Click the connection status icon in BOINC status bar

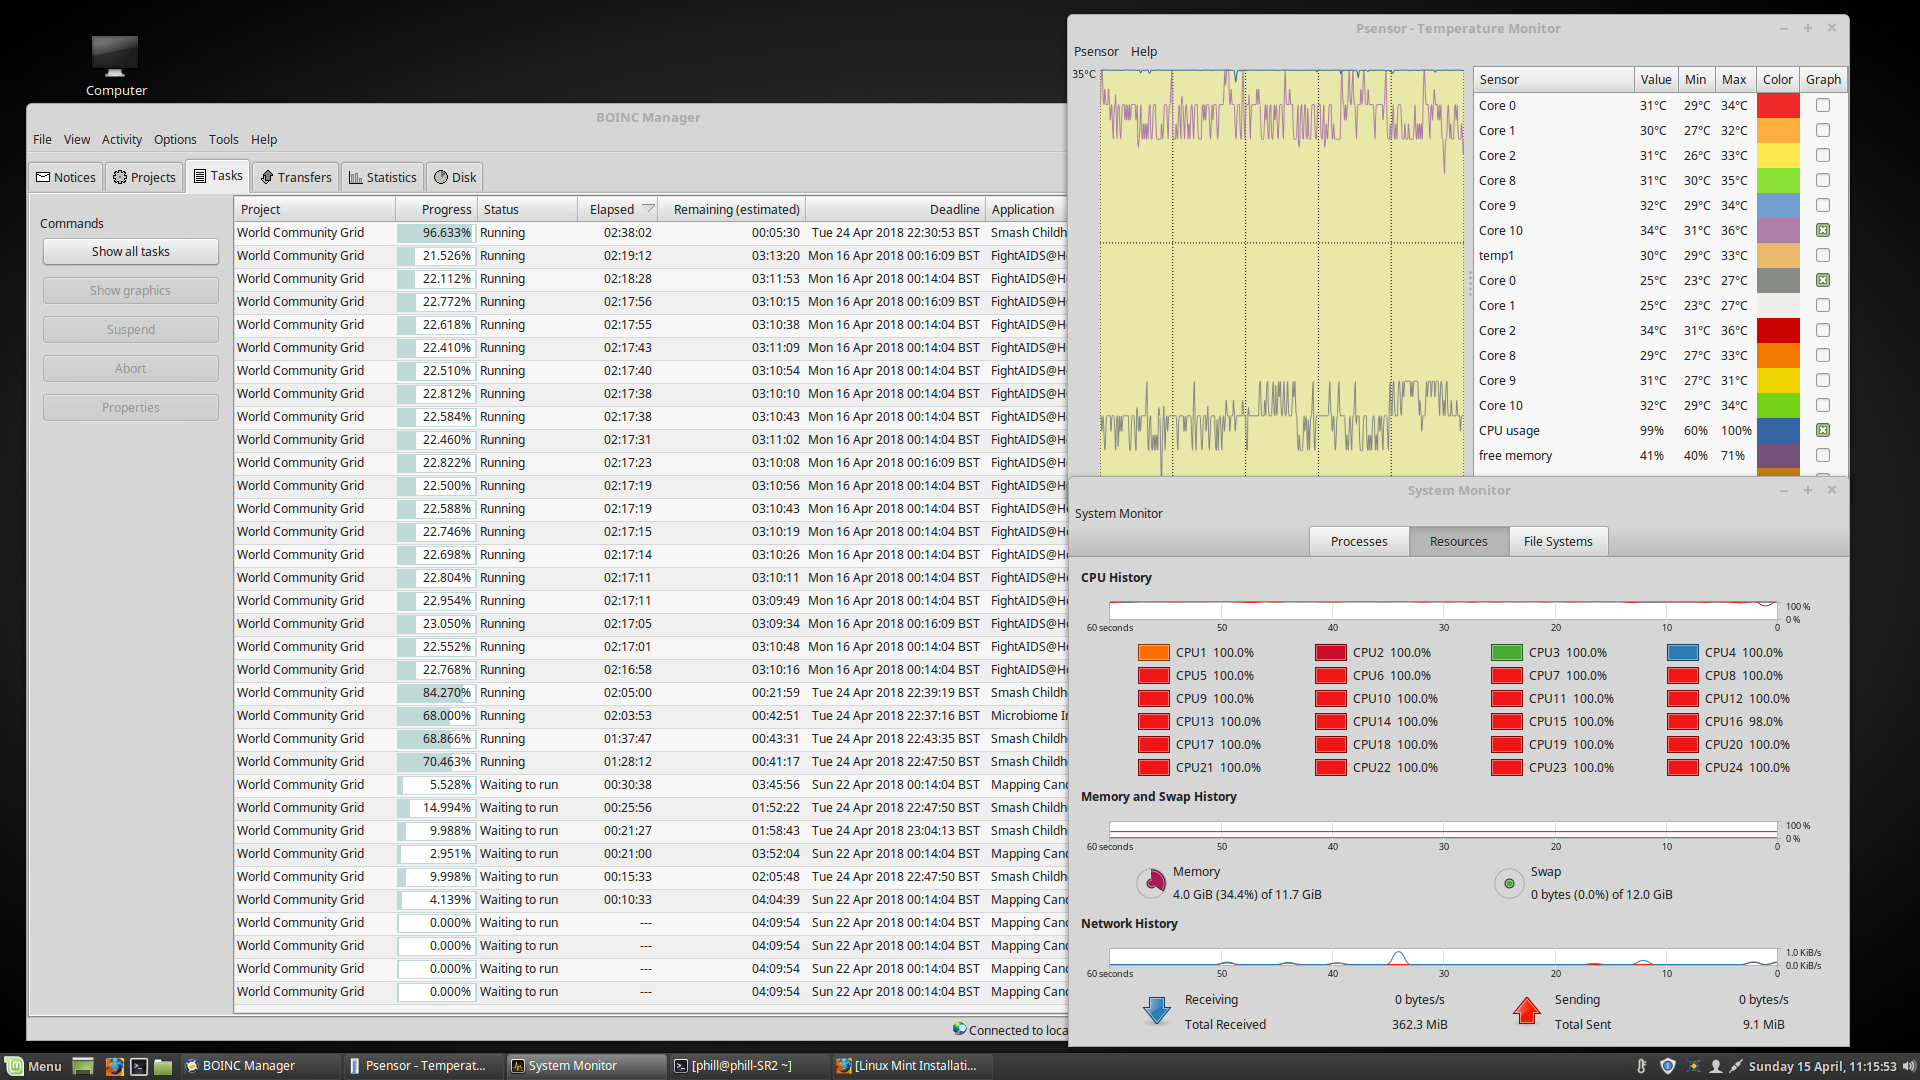(x=959, y=1029)
